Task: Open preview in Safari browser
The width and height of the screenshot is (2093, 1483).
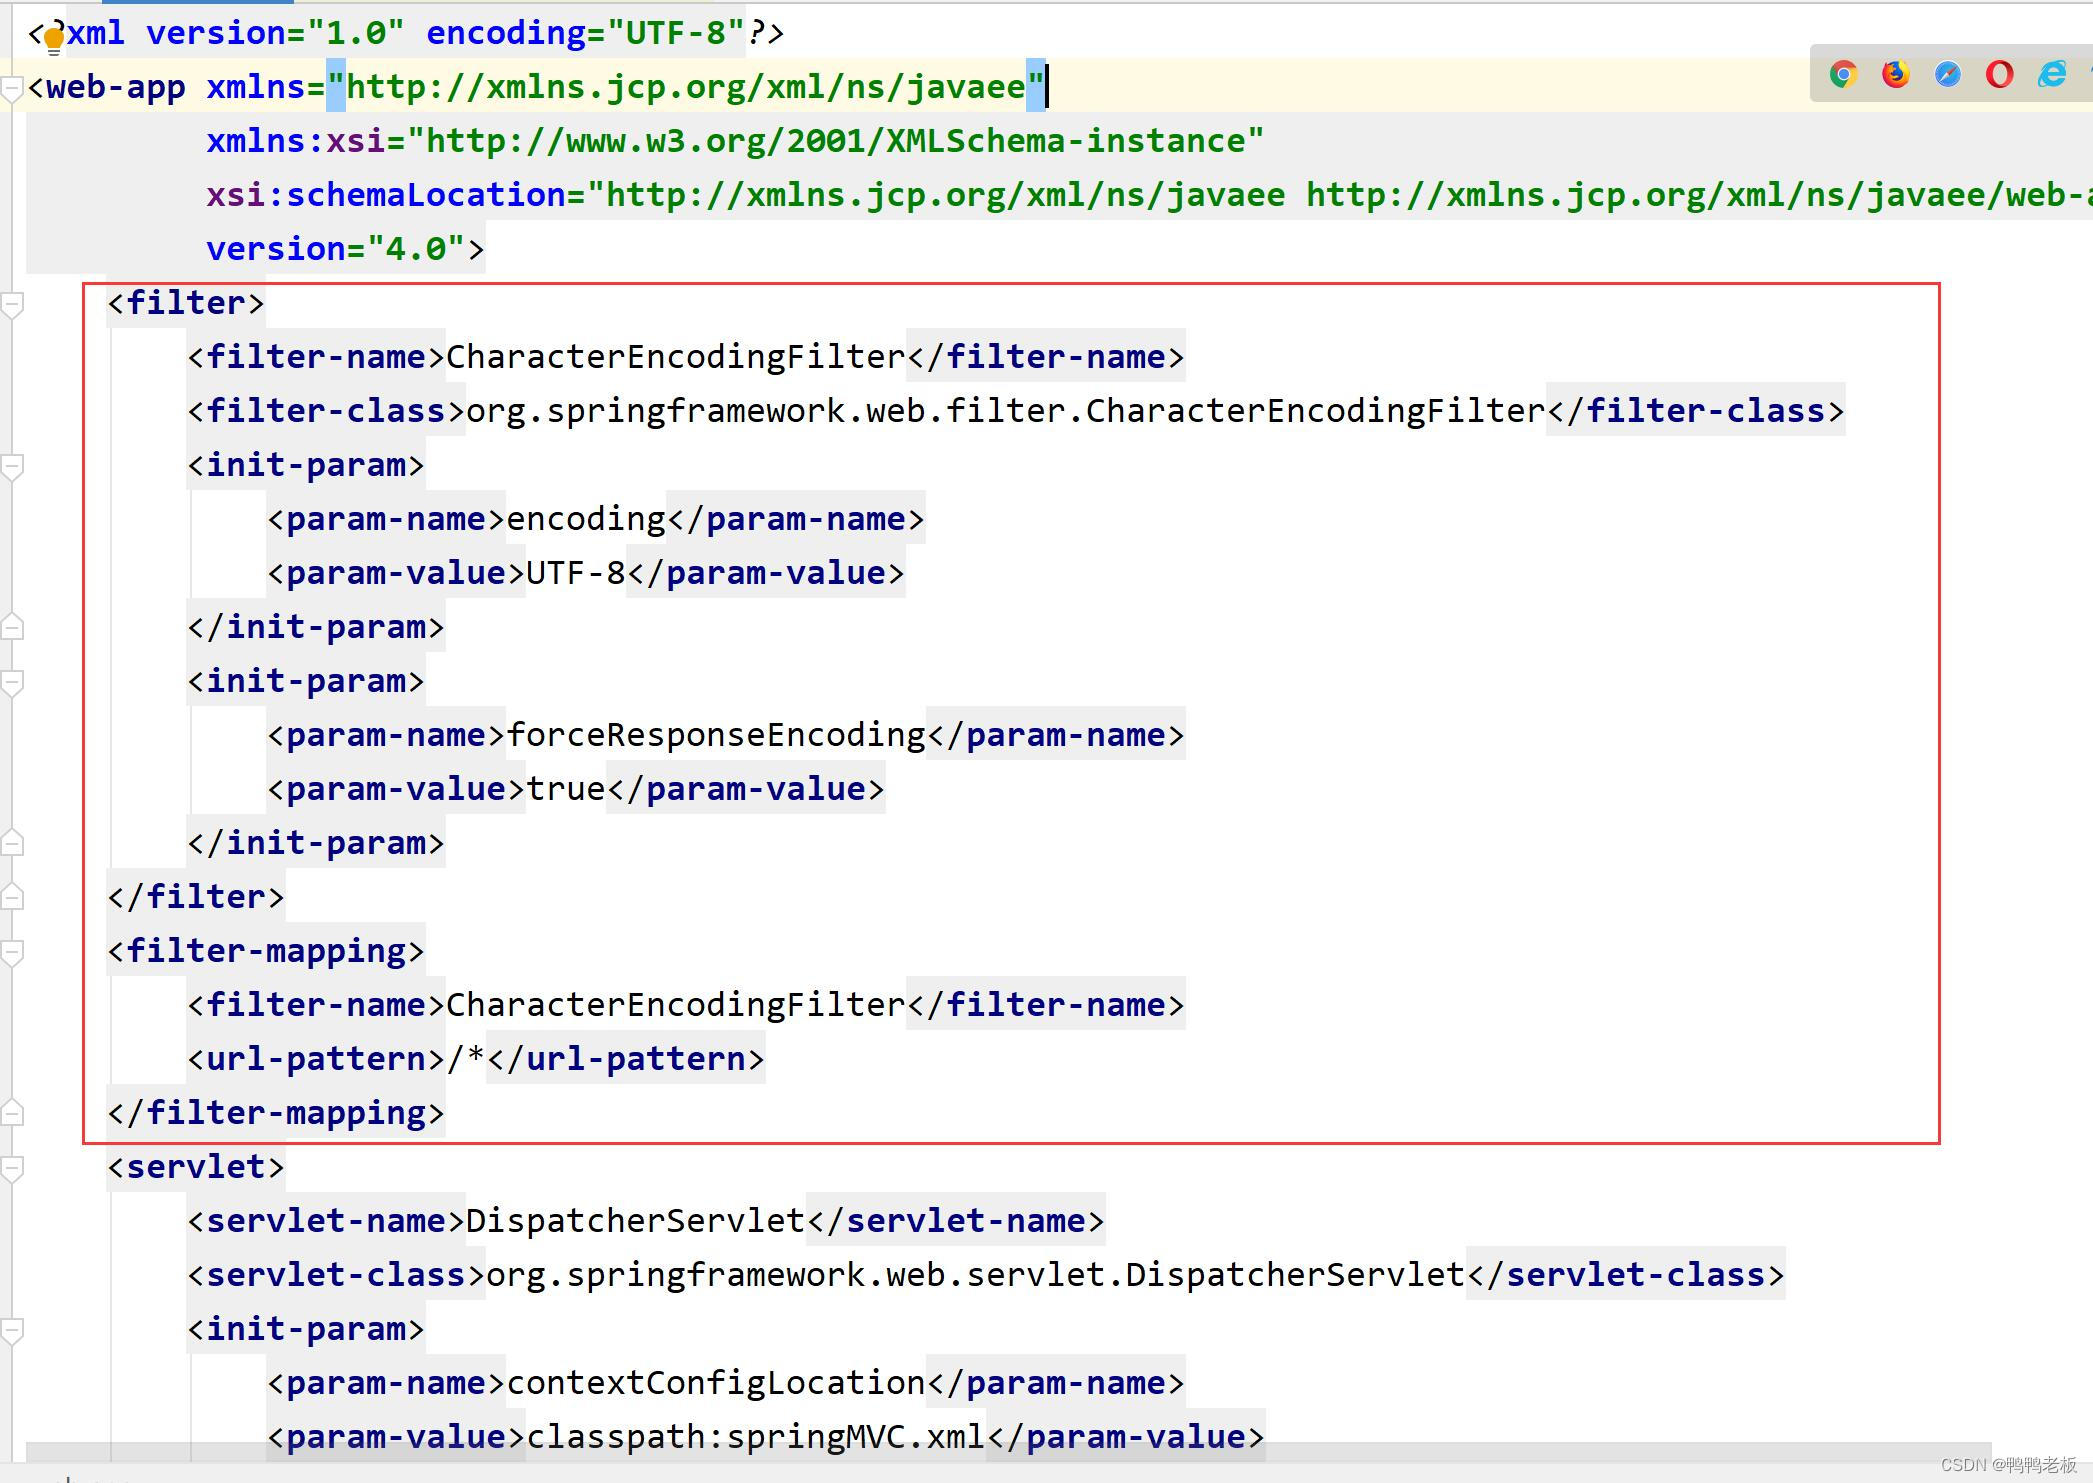Action: [1948, 74]
